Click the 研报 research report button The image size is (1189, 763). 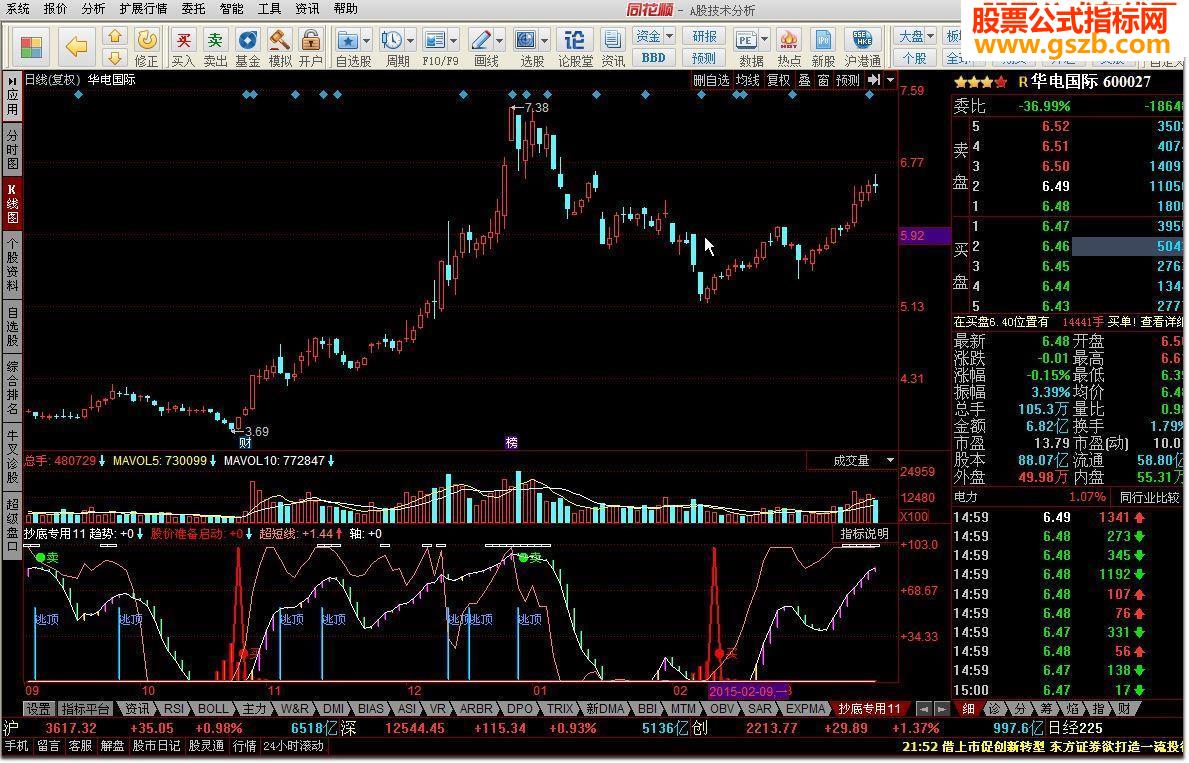pyautogui.click(x=704, y=36)
